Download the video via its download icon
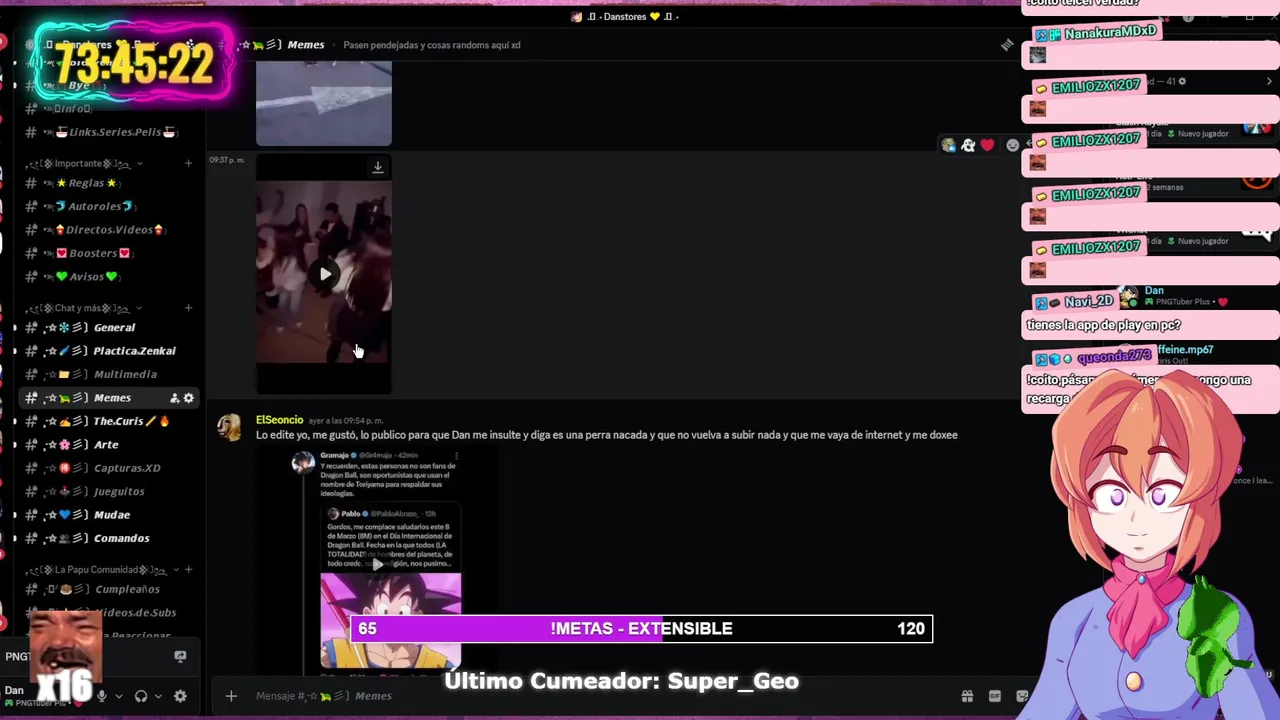 (x=378, y=167)
